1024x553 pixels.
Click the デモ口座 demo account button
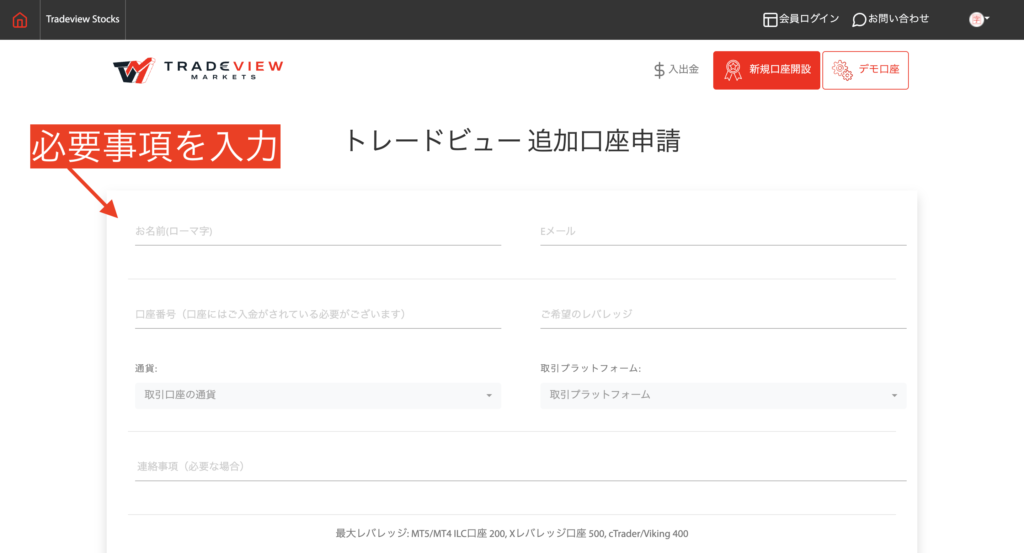[865, 70]
